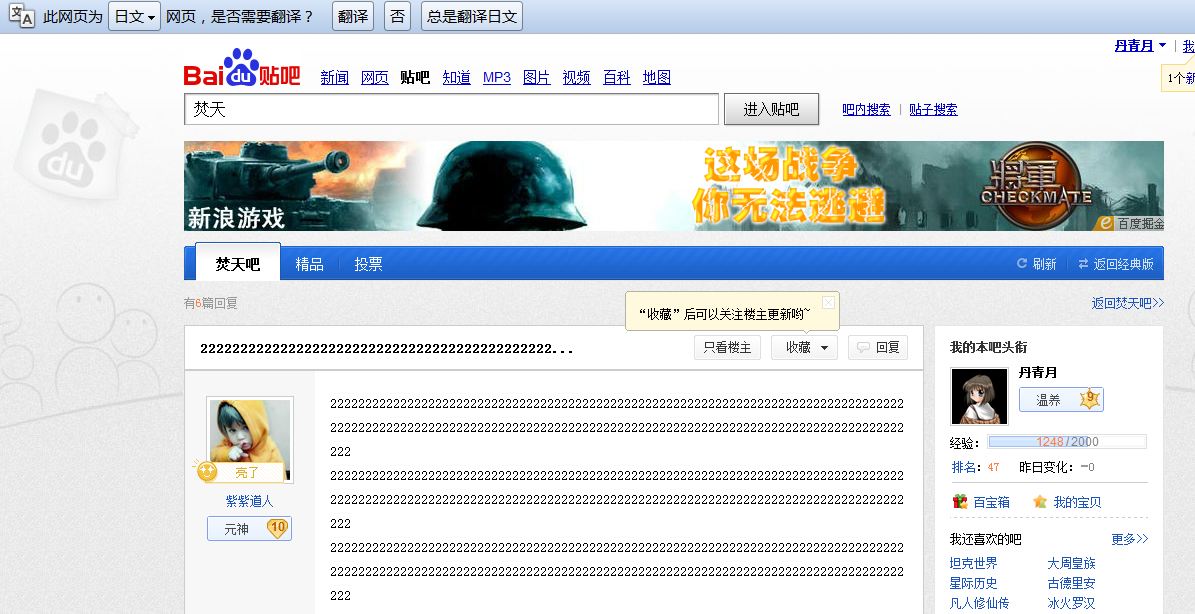The height and width of the screenshot is (614, 1195).
Task: Switch to the 焚天吧 tab
Action: point(238,264)
